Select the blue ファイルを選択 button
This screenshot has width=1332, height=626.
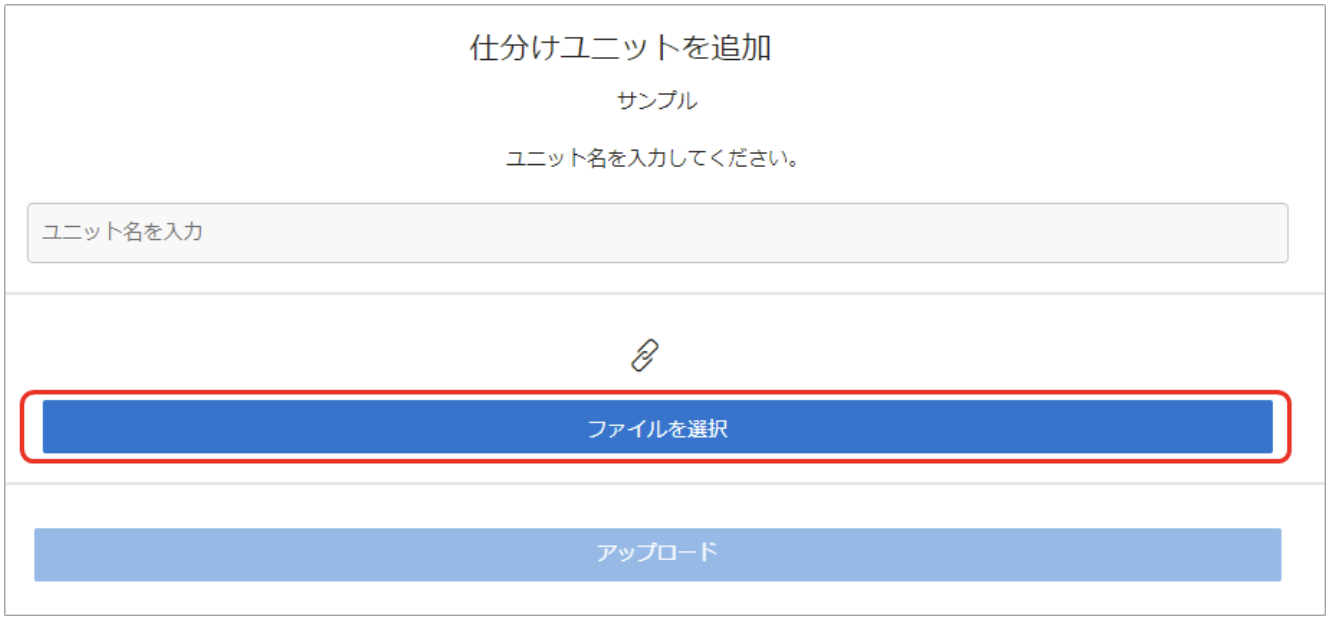click(x=657, y=428)
